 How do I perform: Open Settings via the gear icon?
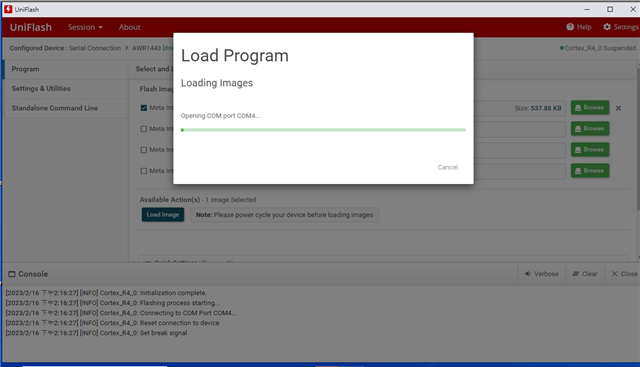(x=607, y=27)
